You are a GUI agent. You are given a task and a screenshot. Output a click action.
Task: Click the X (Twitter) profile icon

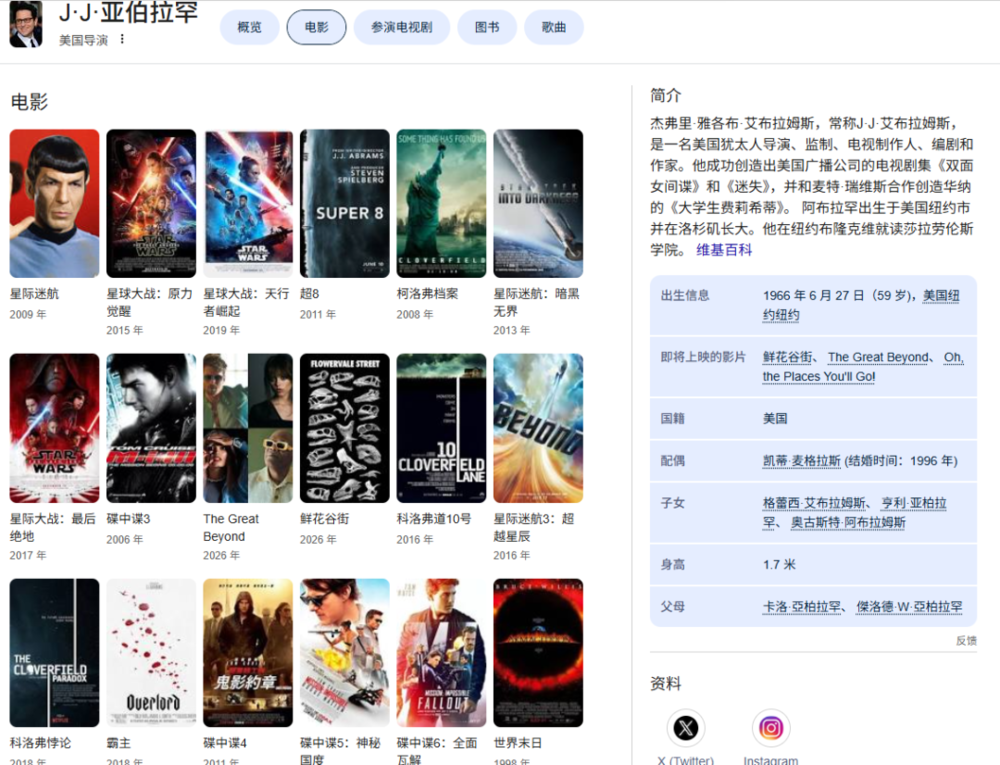[686, 728]
